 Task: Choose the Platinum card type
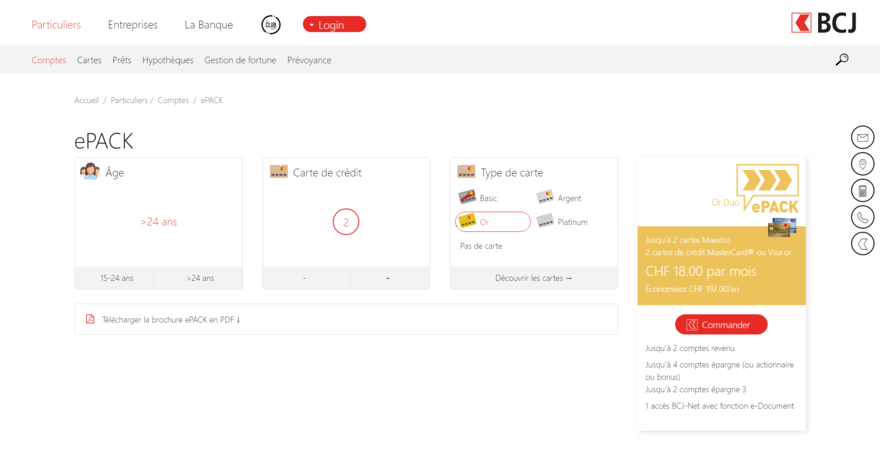pos(572,222)
